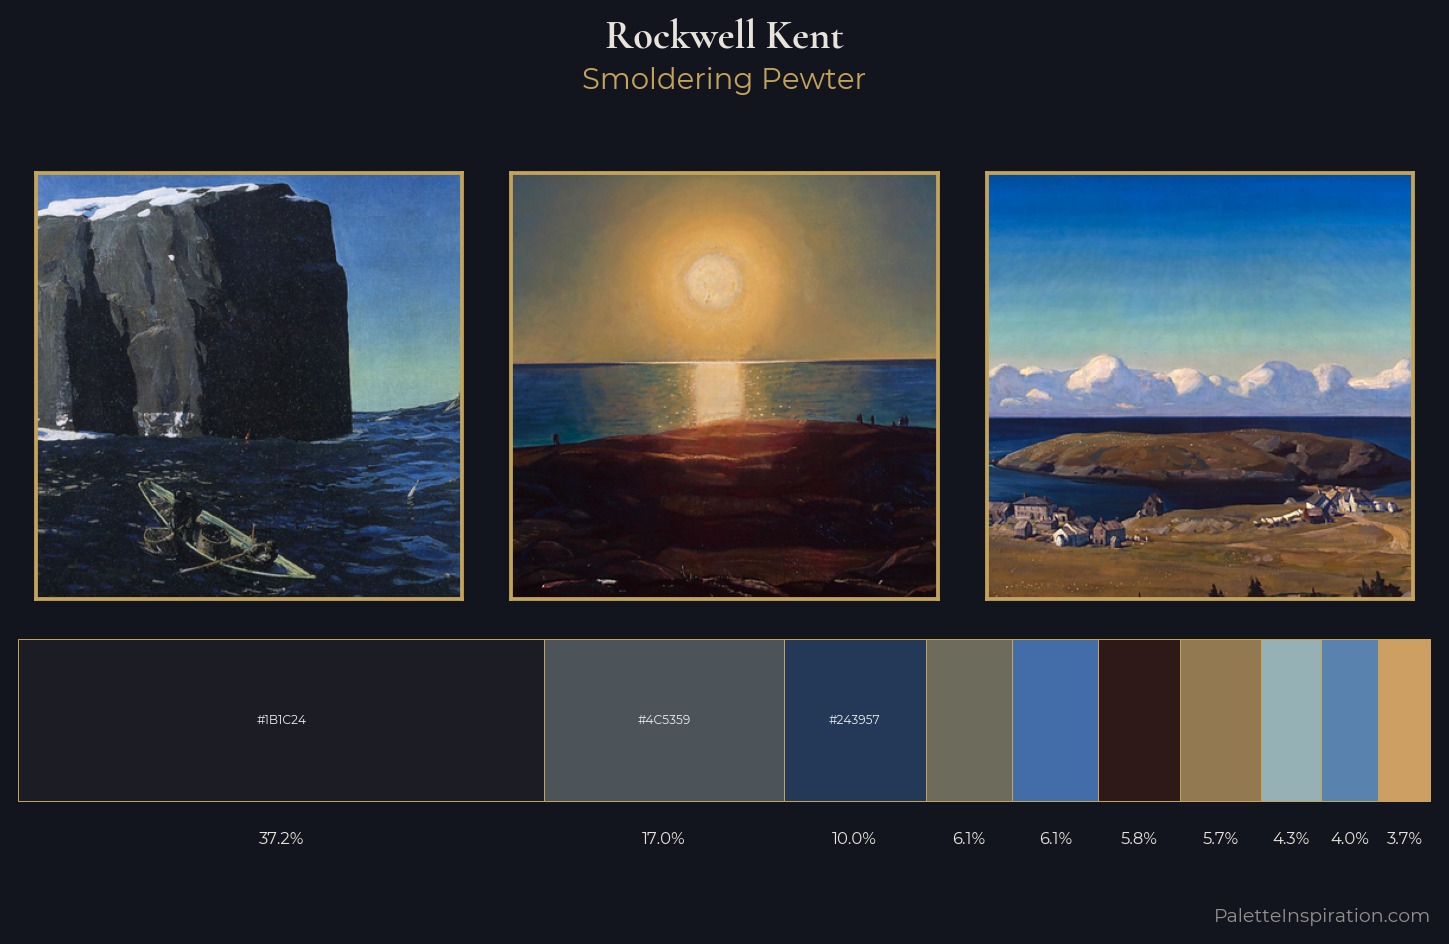Viewport: 1449px width, 944px height.
Task: Pick the #4C5359 slate gray swatch
Action: 664,720
